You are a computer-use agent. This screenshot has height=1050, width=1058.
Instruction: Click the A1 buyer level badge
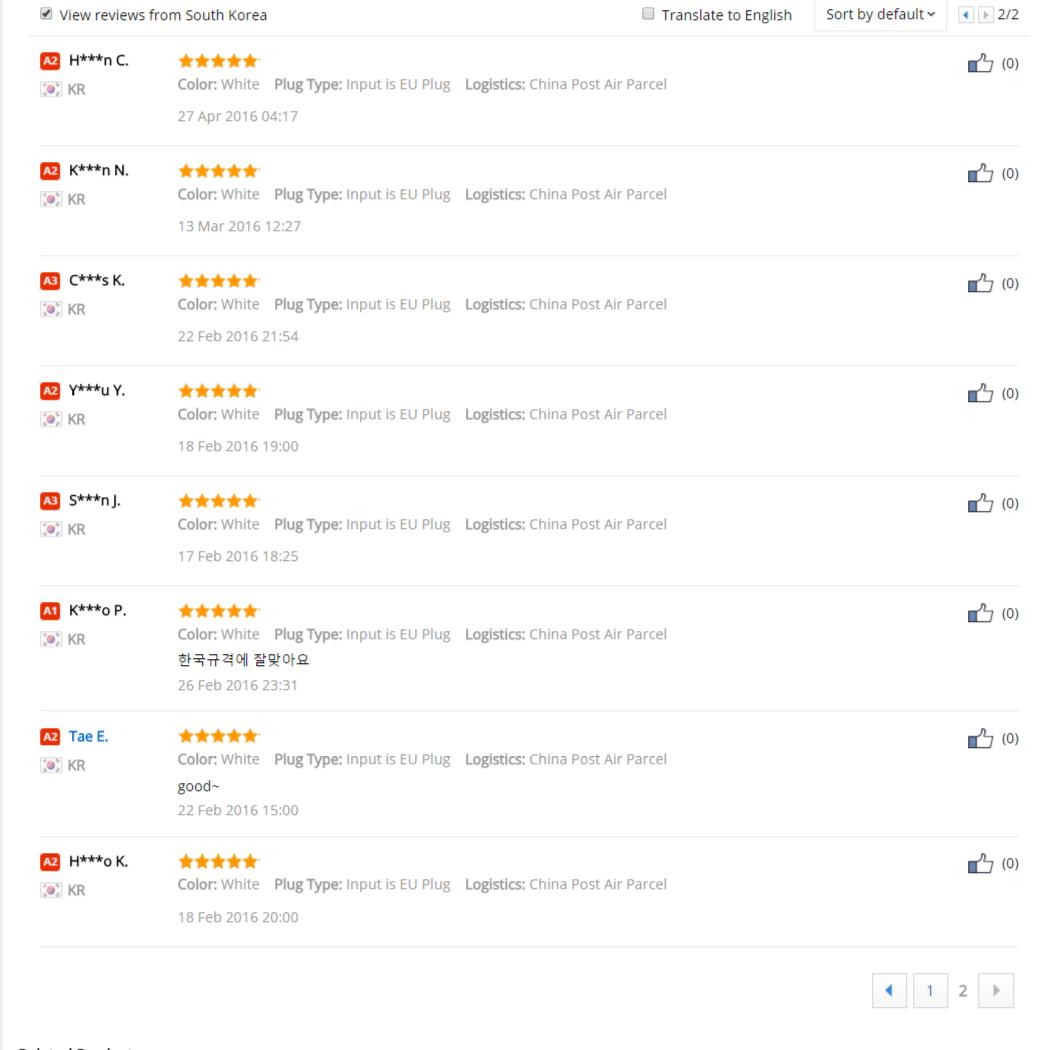pyautogui.click(x=51, y=611)
